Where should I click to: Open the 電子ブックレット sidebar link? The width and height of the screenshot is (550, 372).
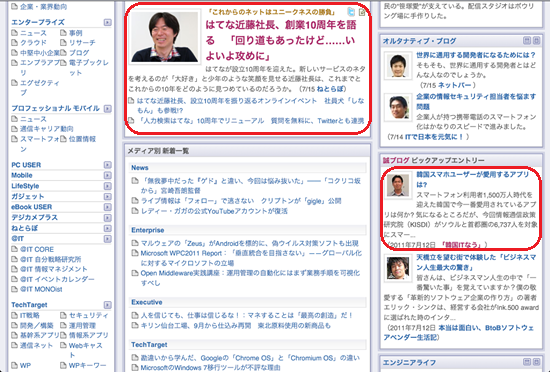(x=89, y=68)
